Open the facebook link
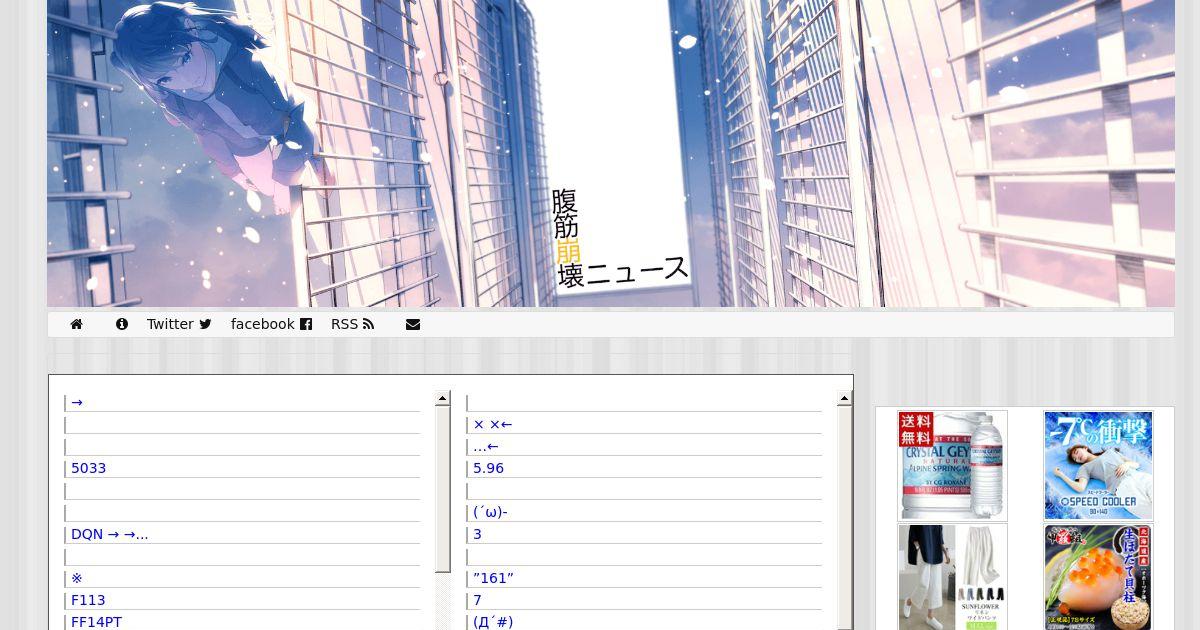 (271, 324)
